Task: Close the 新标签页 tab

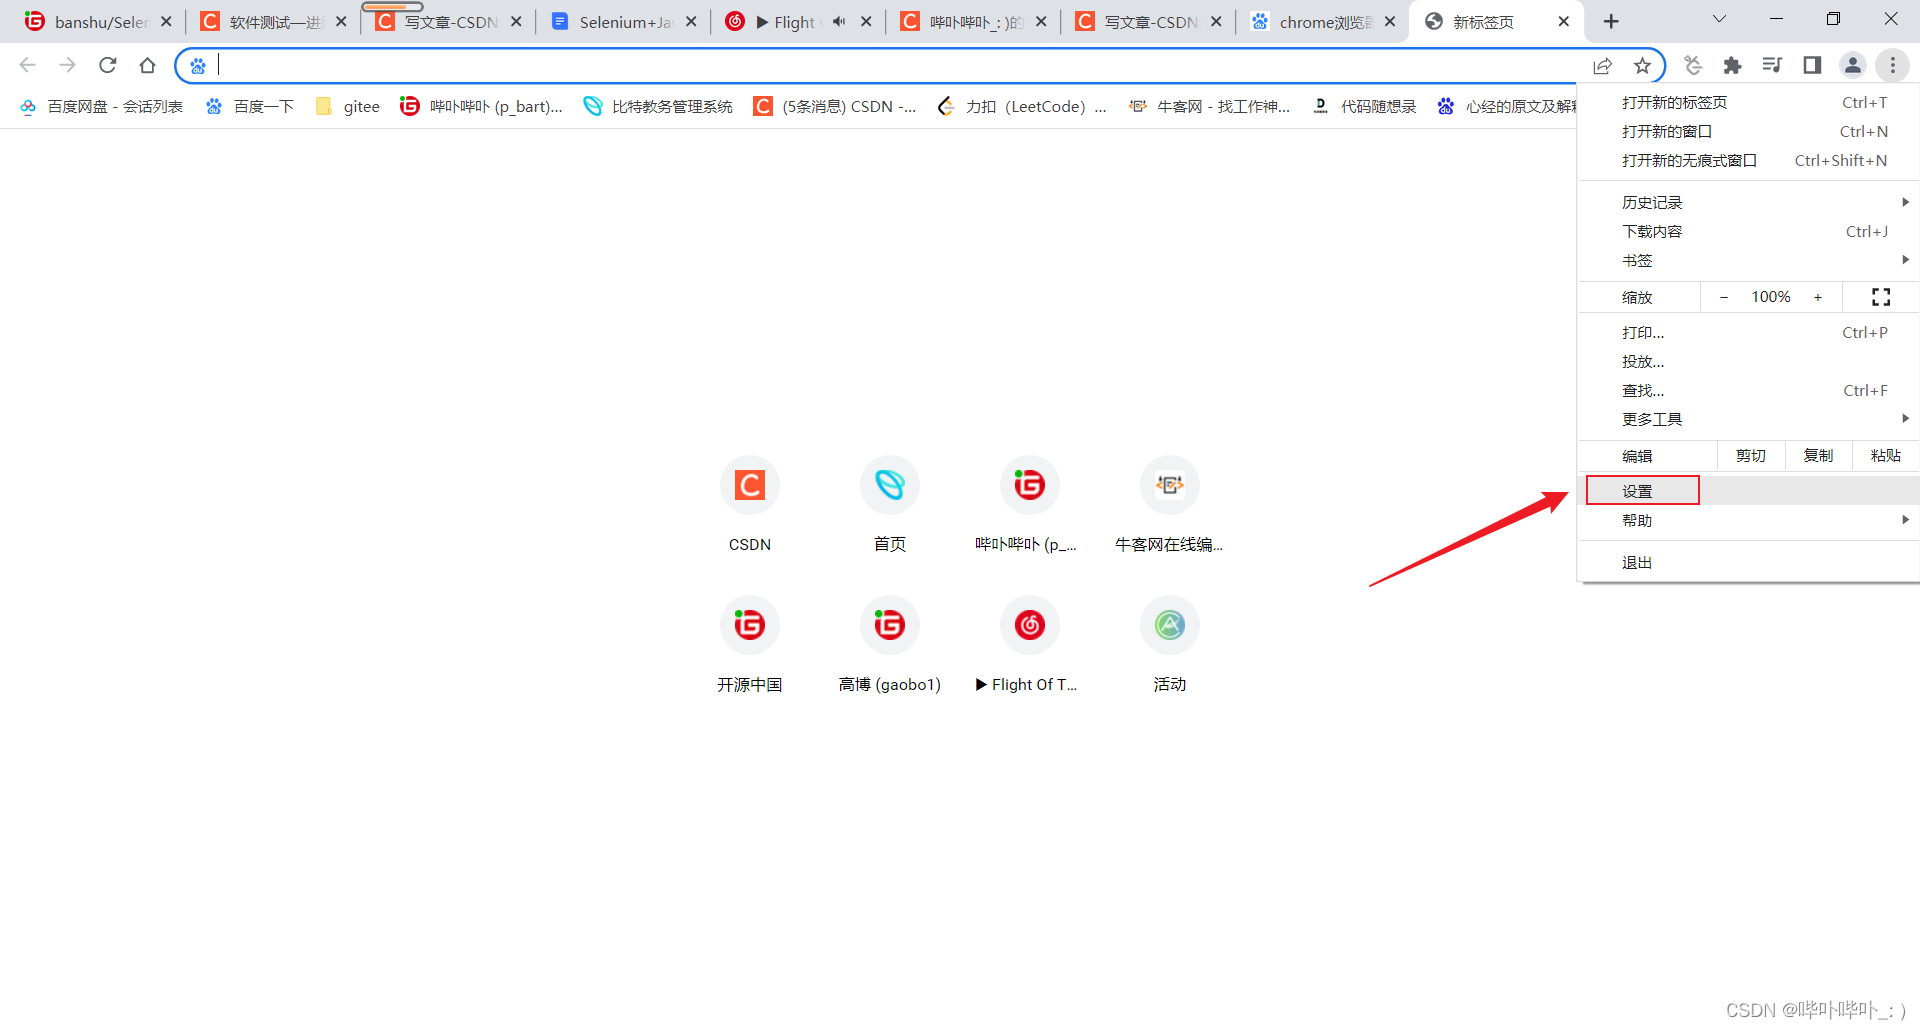Action: point(1563,21)
